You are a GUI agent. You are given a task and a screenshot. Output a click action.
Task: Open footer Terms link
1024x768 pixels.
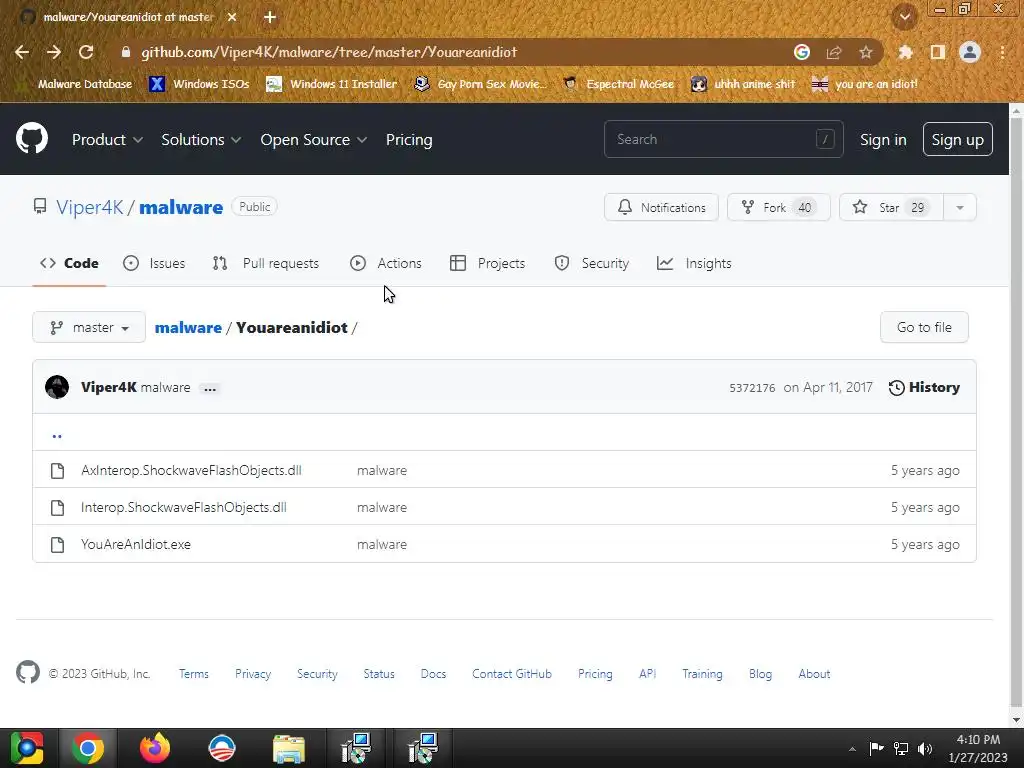point(194,674)
